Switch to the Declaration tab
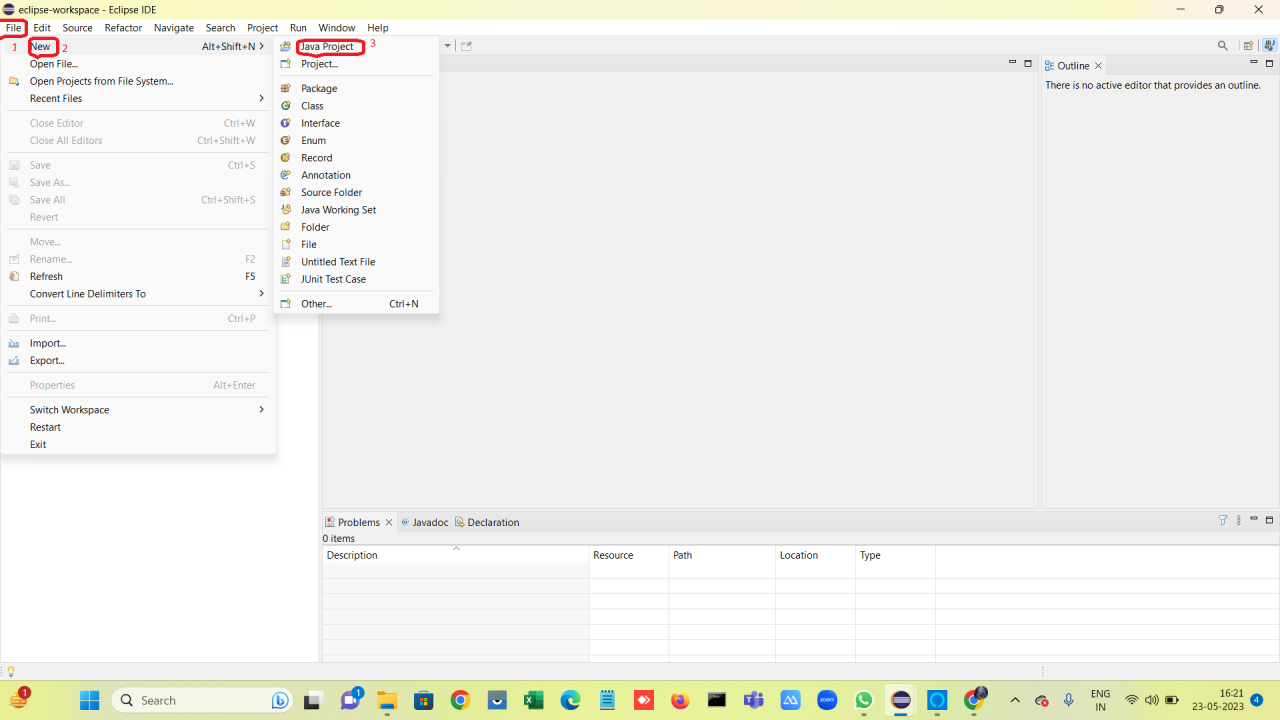 487,522
